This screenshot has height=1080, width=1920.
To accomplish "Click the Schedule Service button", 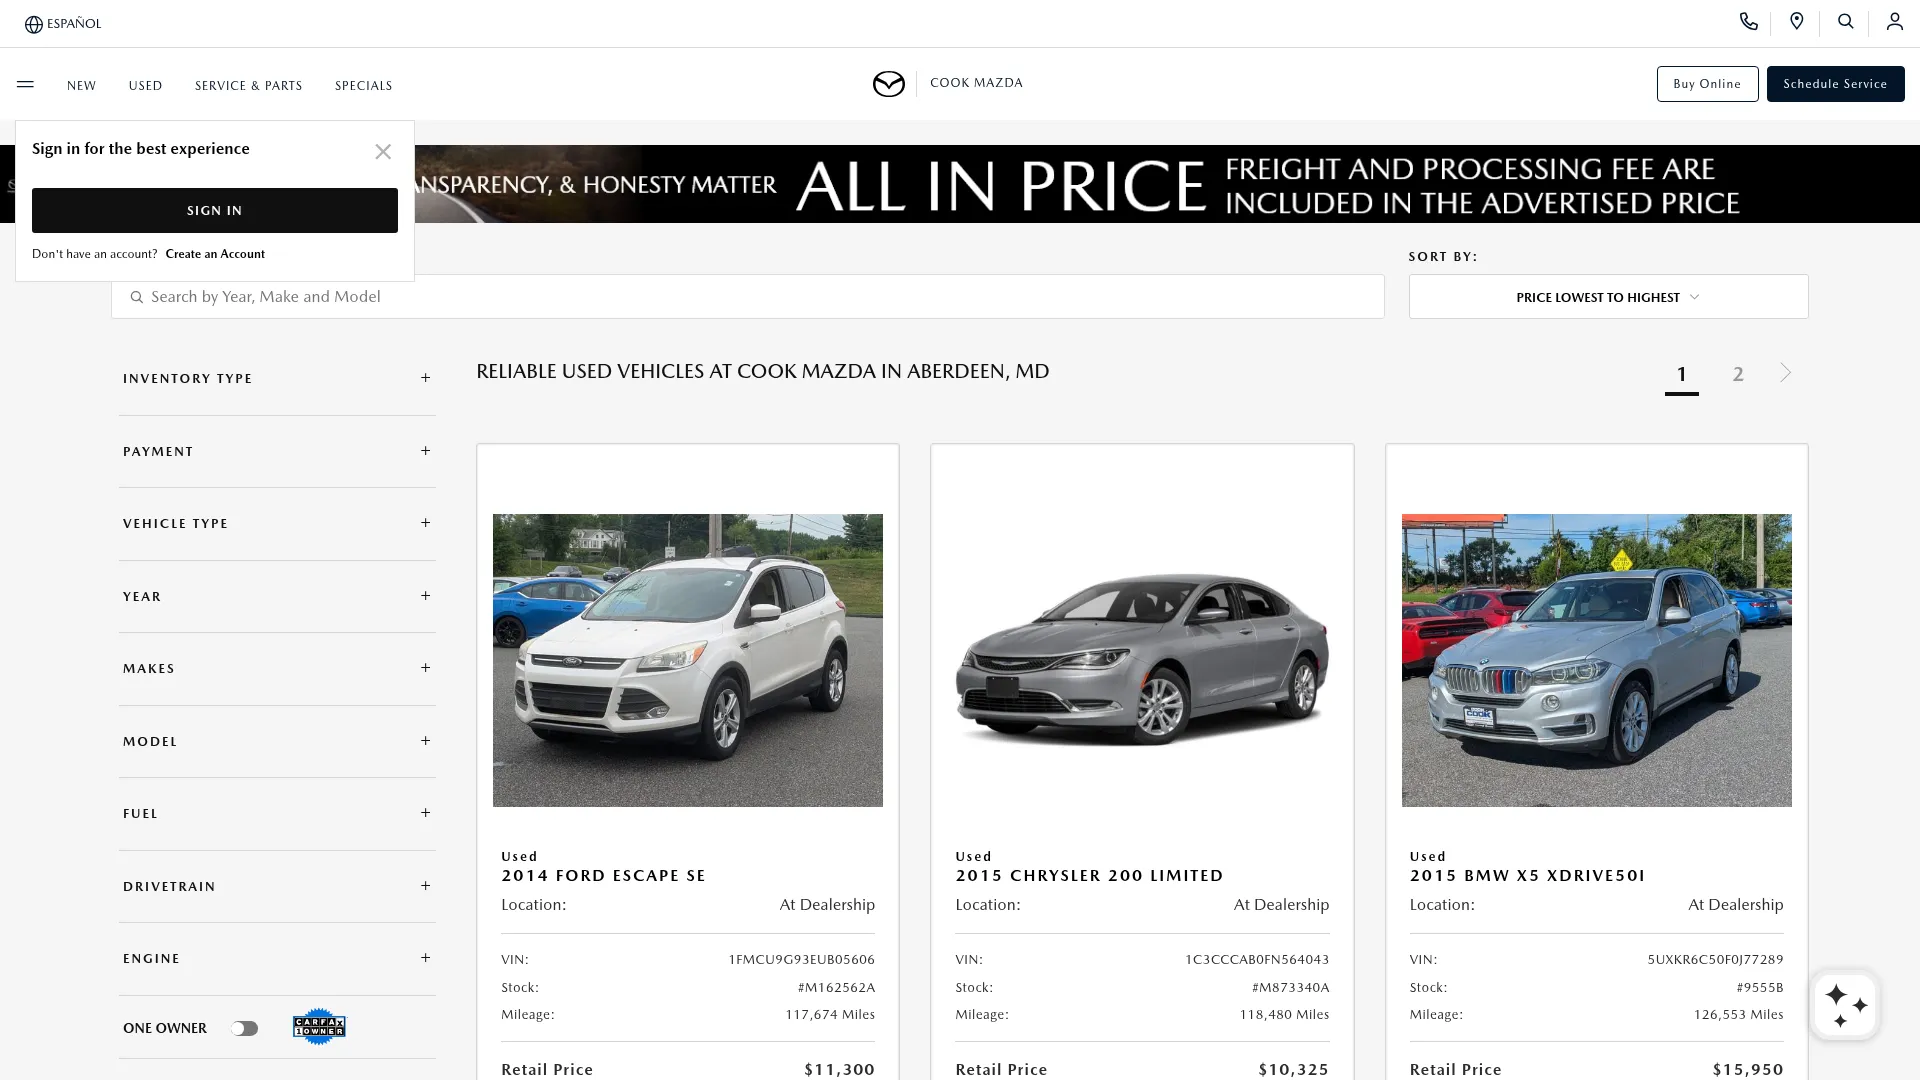I will (1835, 84).
